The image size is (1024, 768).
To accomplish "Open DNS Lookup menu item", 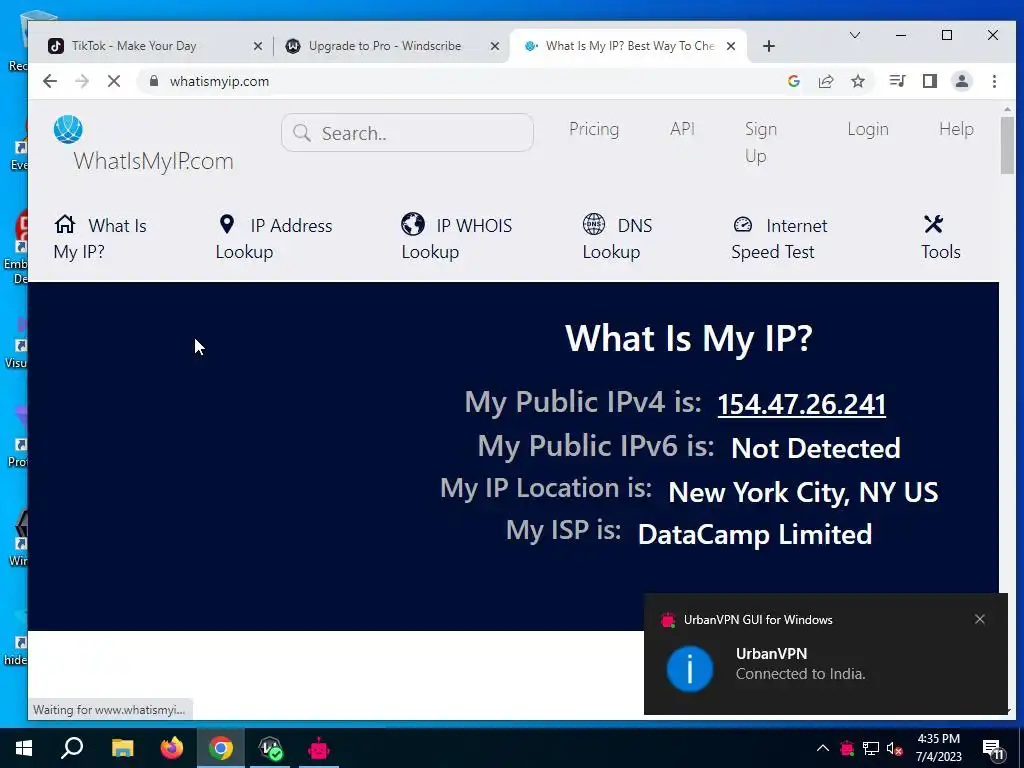I will pos(617,238).
